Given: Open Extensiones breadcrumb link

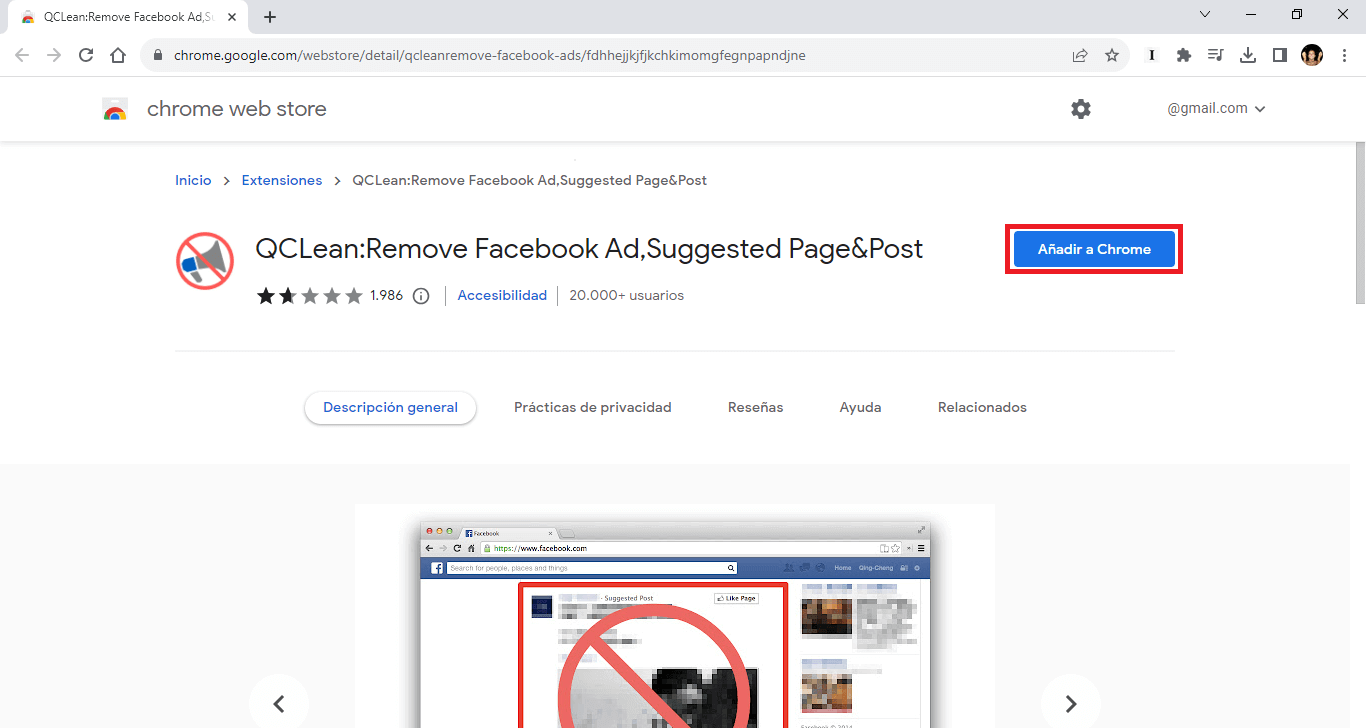Looking at the screenshot, I should 282,181.
